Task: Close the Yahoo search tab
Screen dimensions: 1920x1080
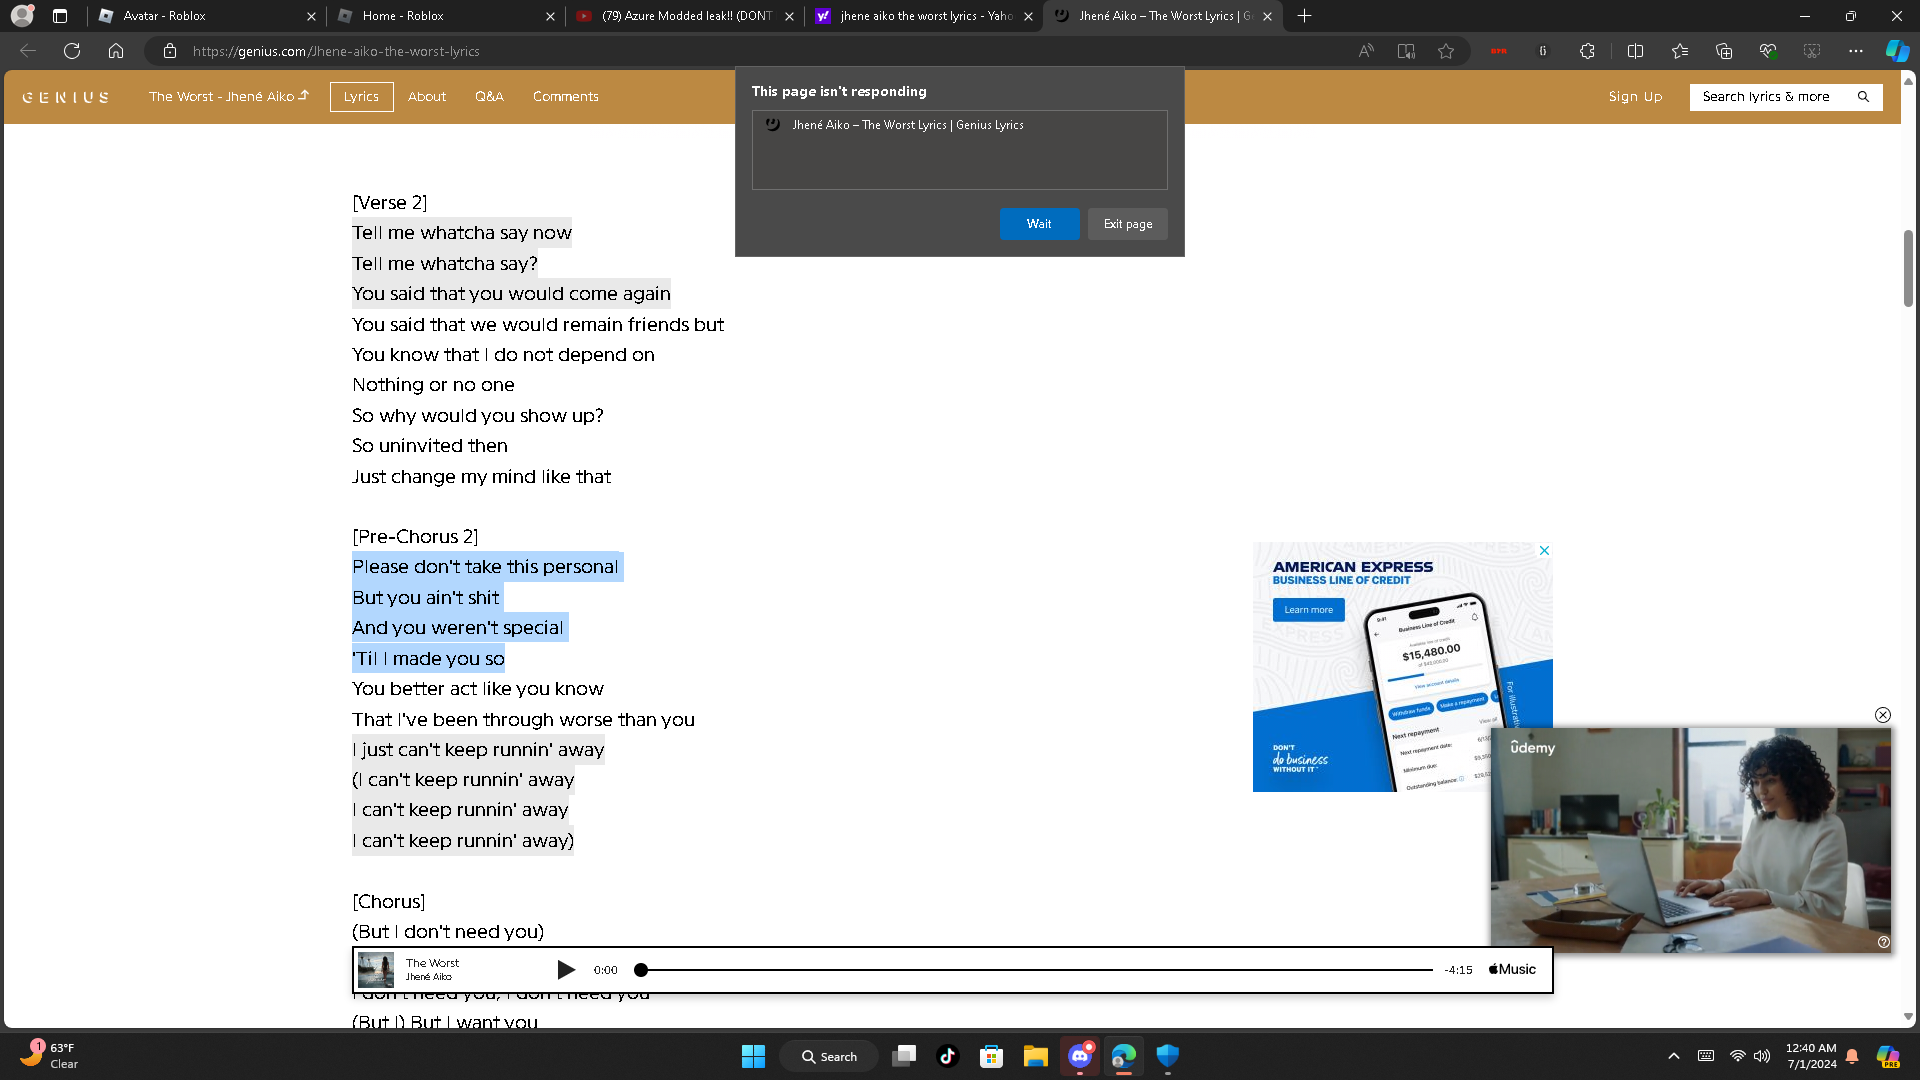Action: (x=1028, y=16)
